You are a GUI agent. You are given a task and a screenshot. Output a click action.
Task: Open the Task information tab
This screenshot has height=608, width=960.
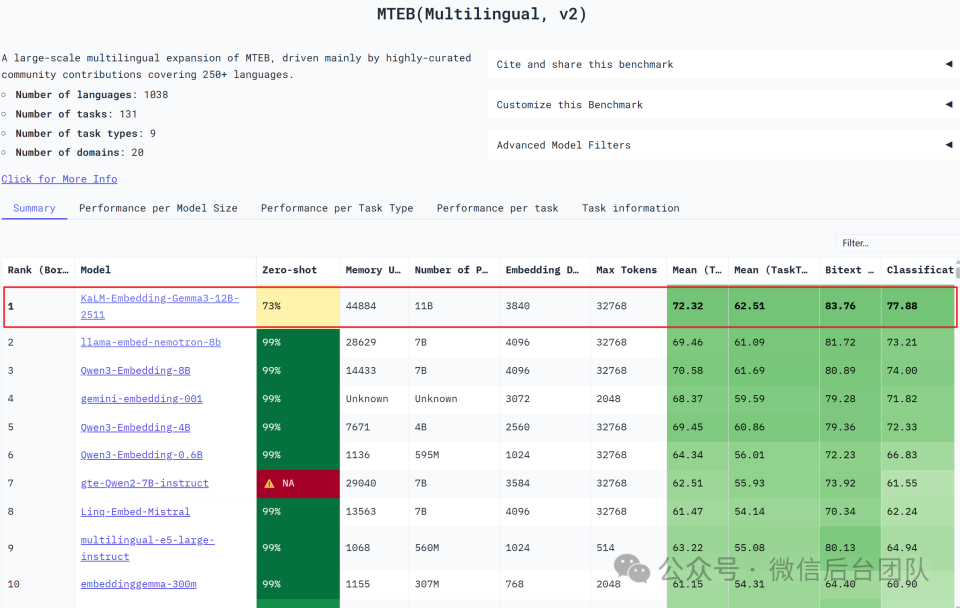631,208
